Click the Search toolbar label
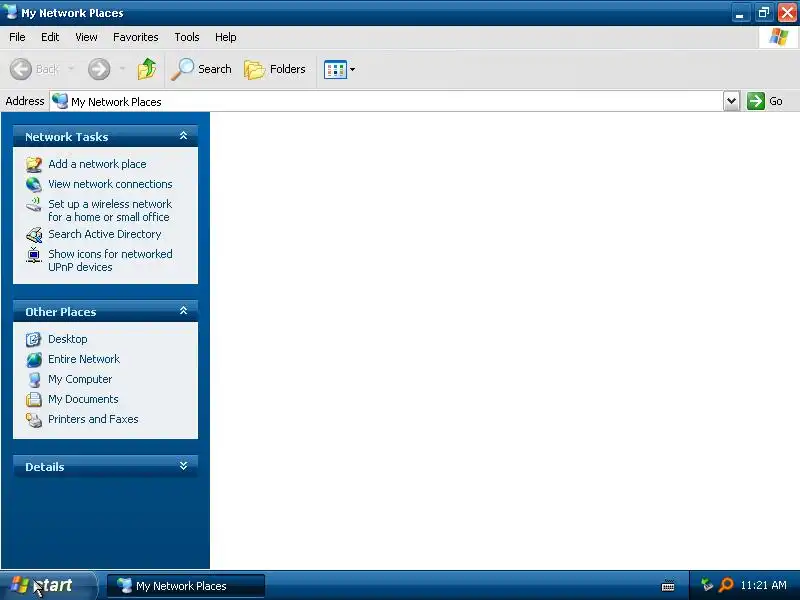This screenshot has width=800, height=600. (215, 69)
